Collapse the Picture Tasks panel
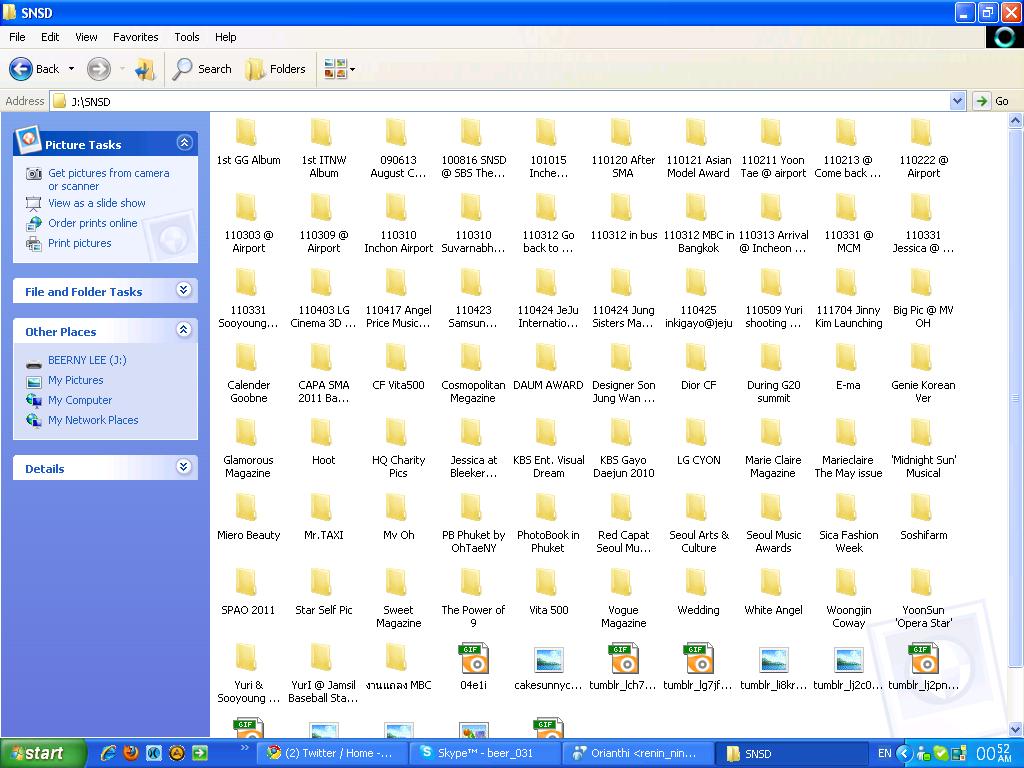The height and width of the screenshot is (768, 1024). (184, 143)
